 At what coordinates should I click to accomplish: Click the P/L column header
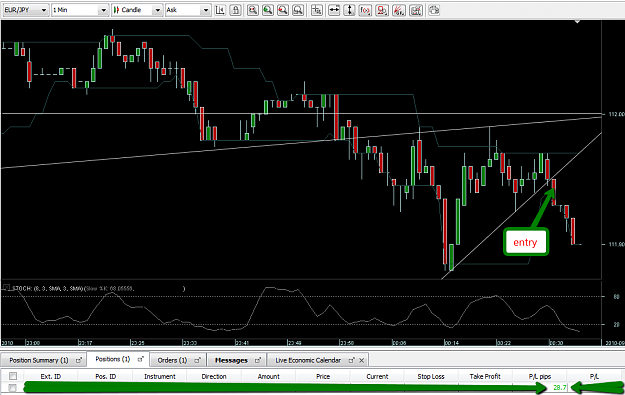pyautogui.click(x=594, y=376)
